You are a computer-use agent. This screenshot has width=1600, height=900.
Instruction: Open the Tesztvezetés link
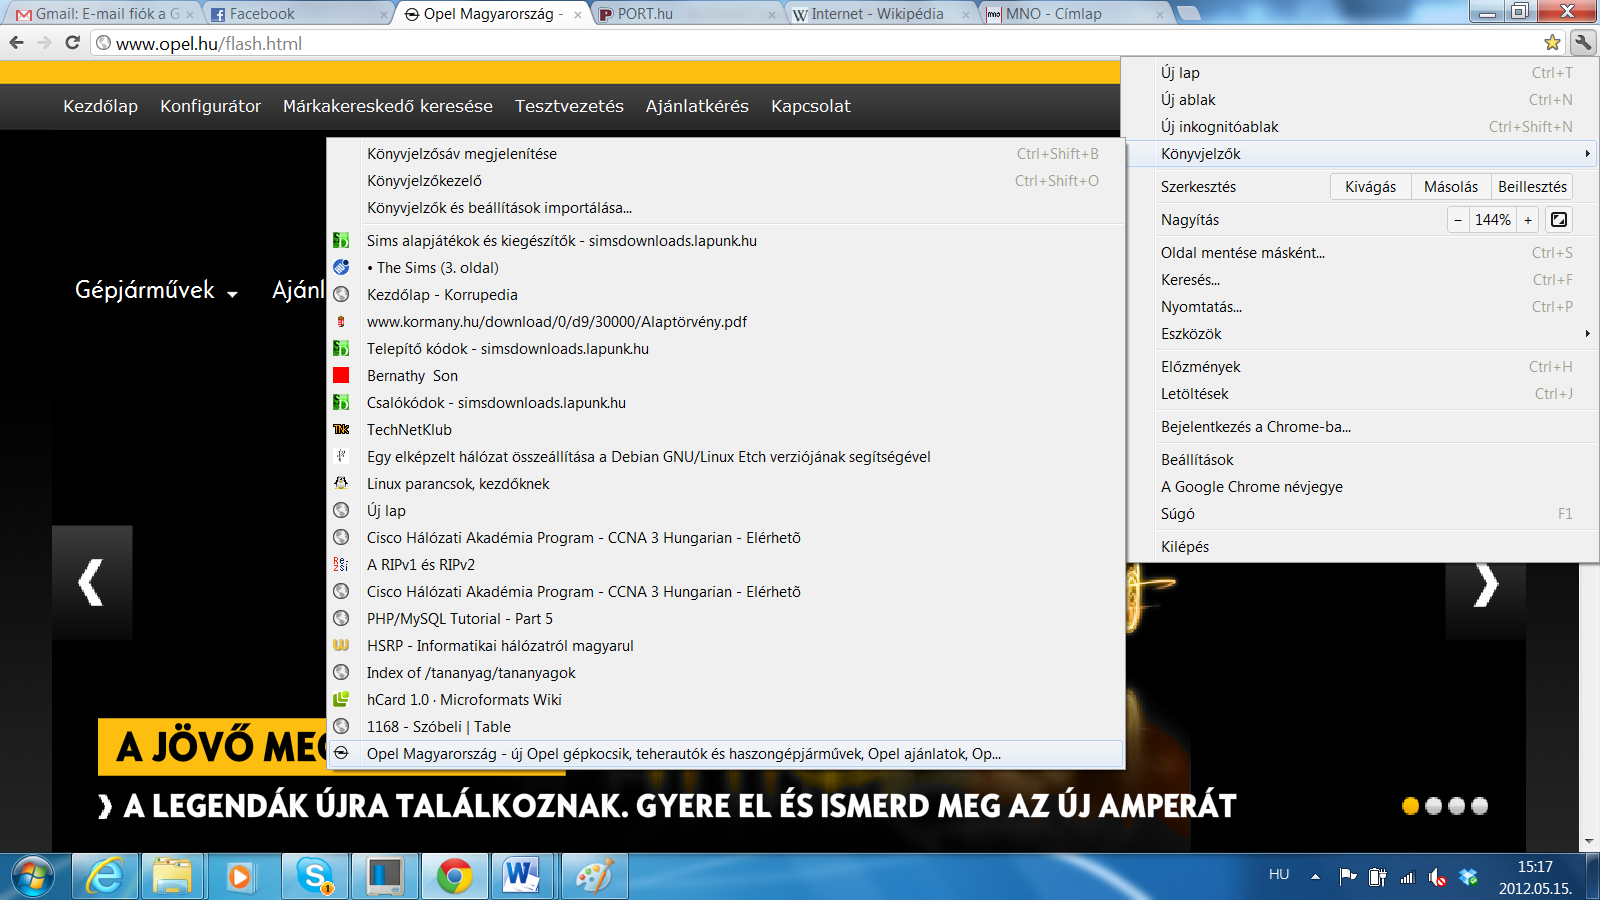569,106
